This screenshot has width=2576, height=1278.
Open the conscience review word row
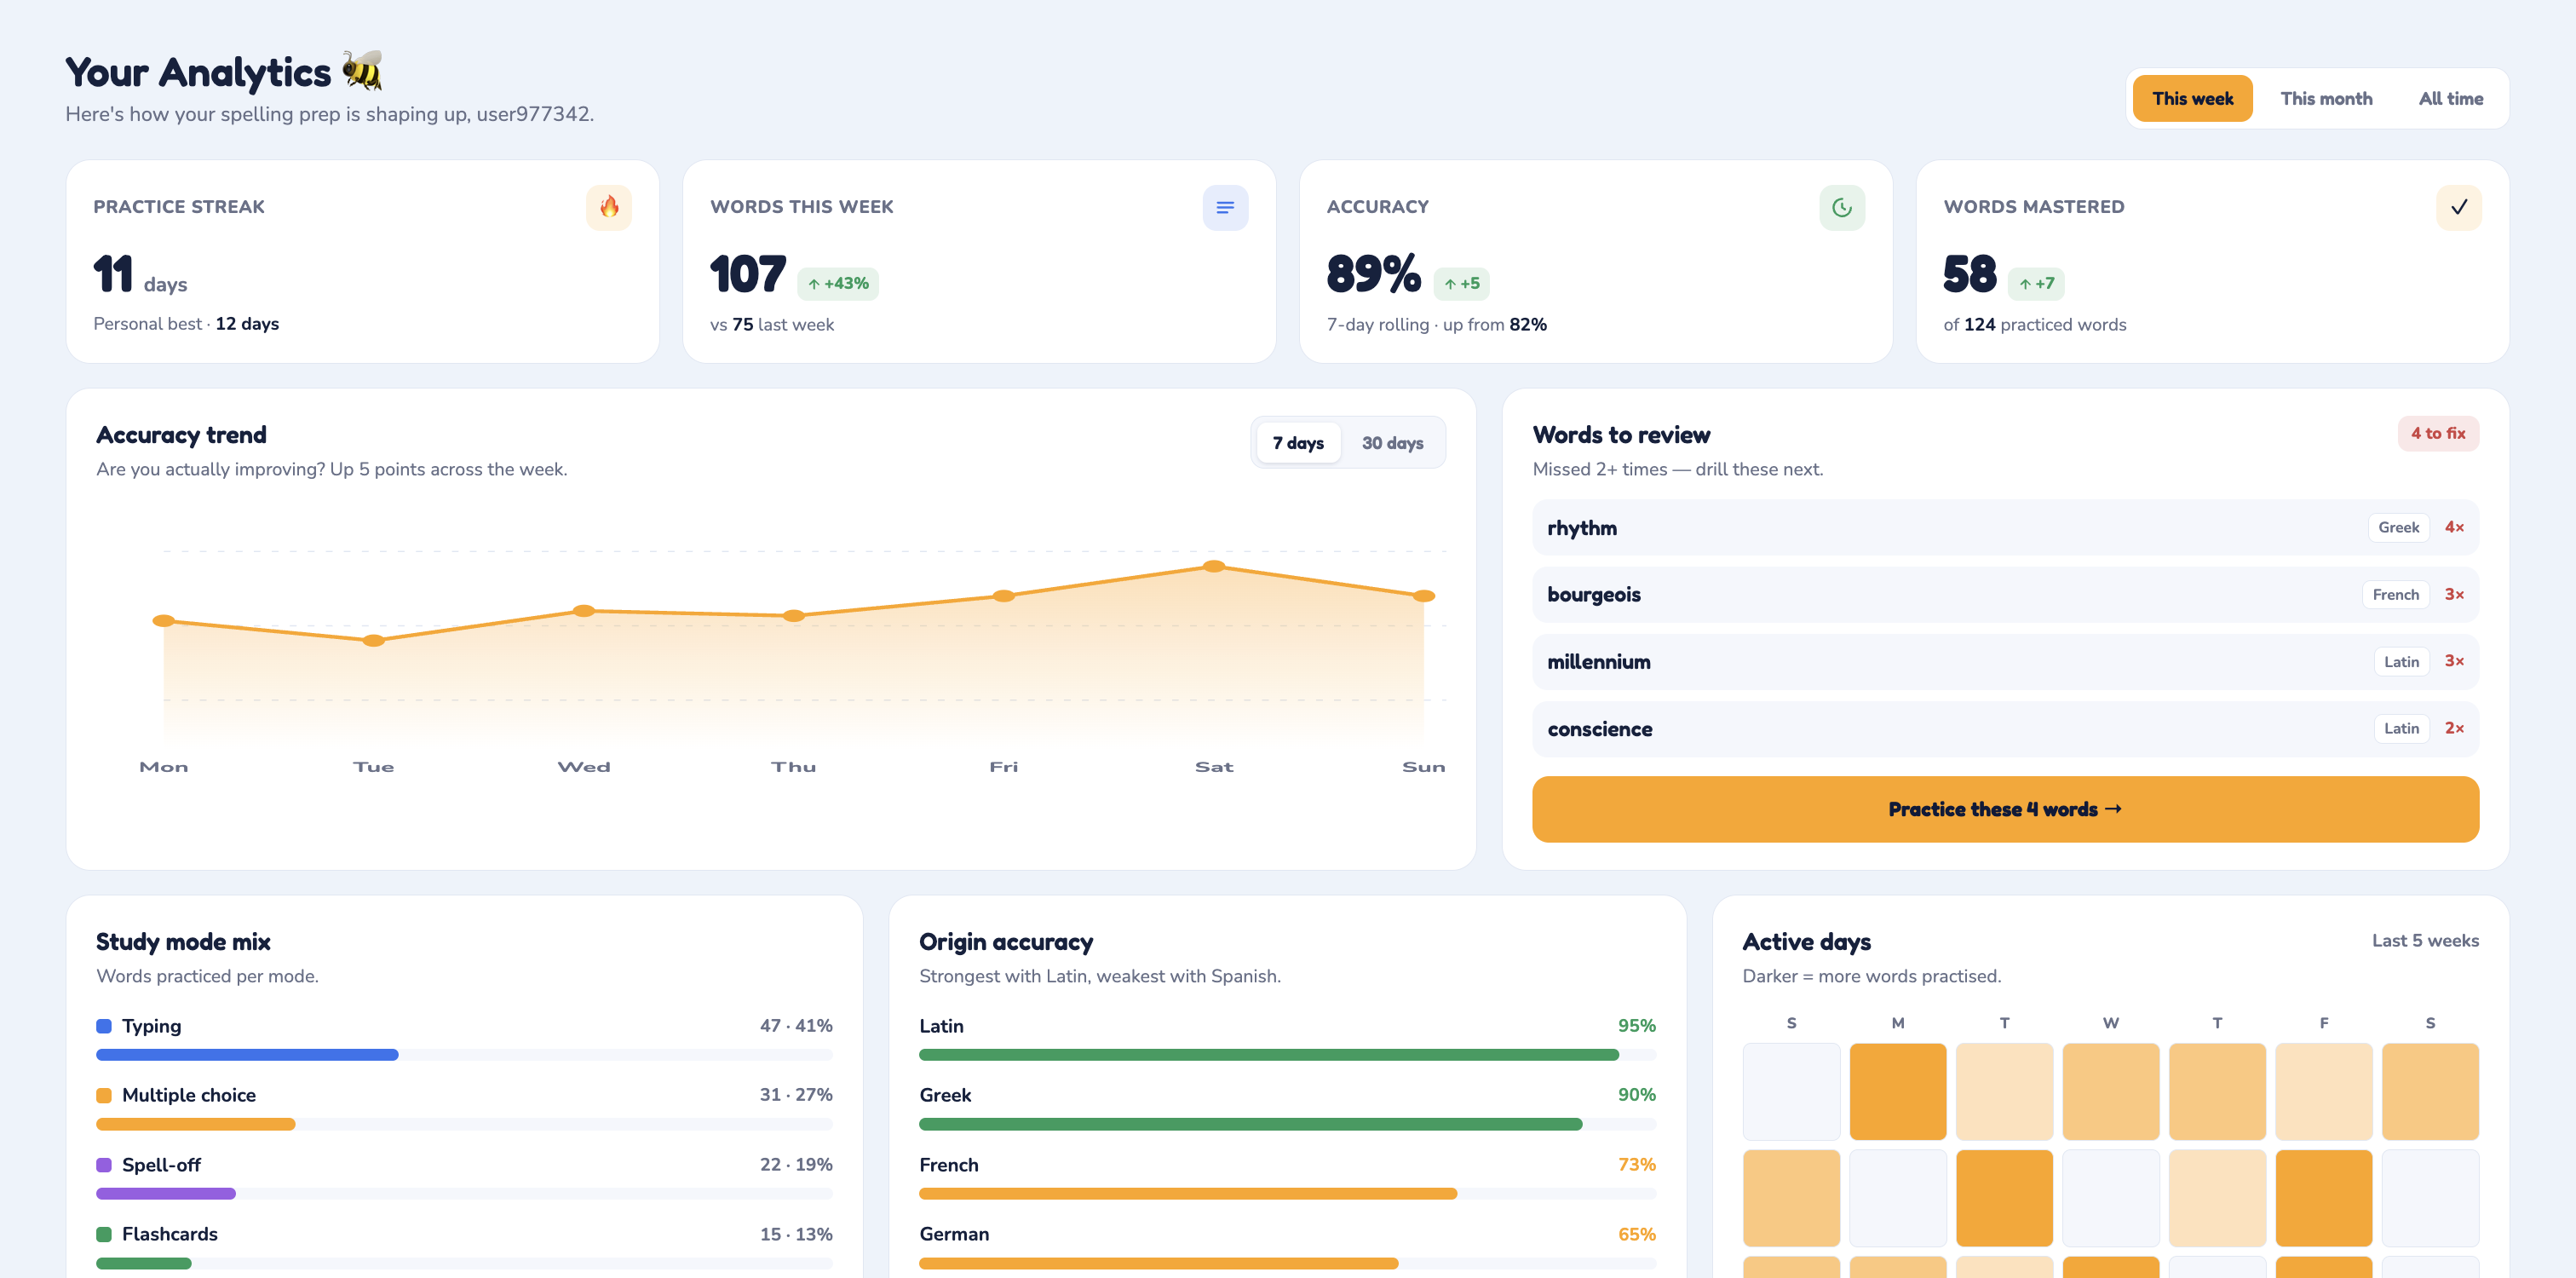[x=2005, y=729]
